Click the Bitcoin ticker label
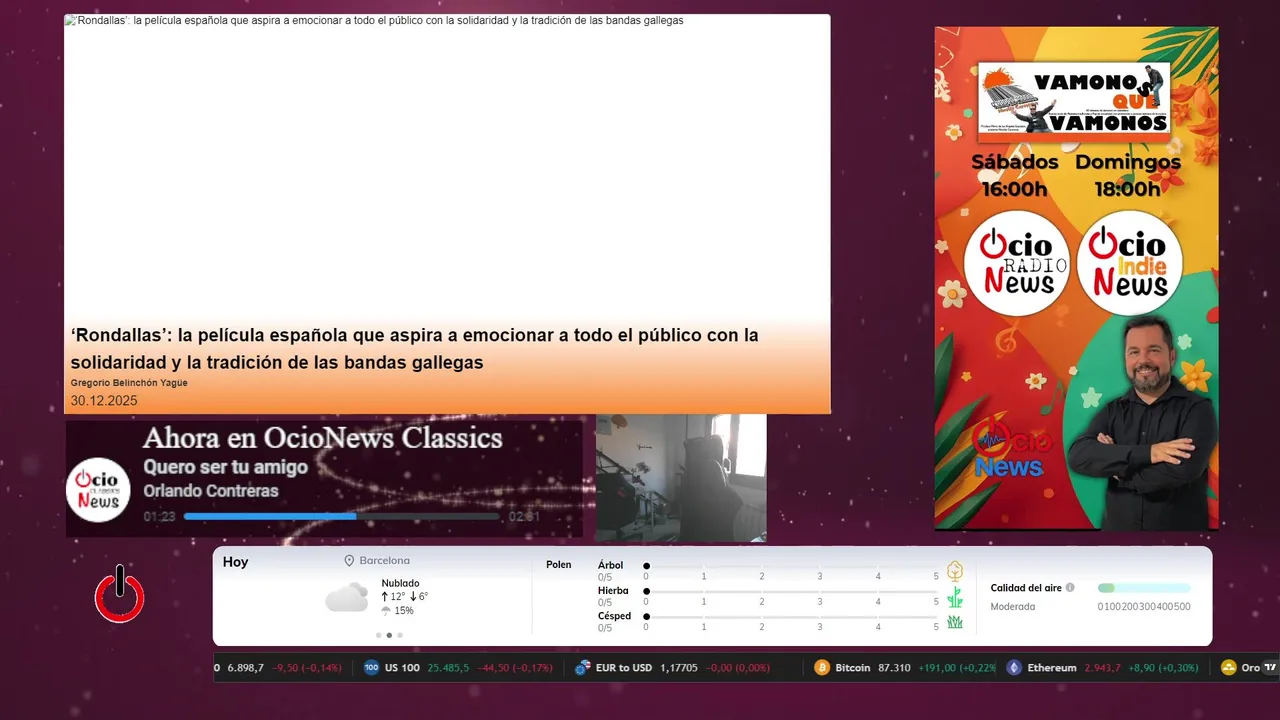 point(853,668)
